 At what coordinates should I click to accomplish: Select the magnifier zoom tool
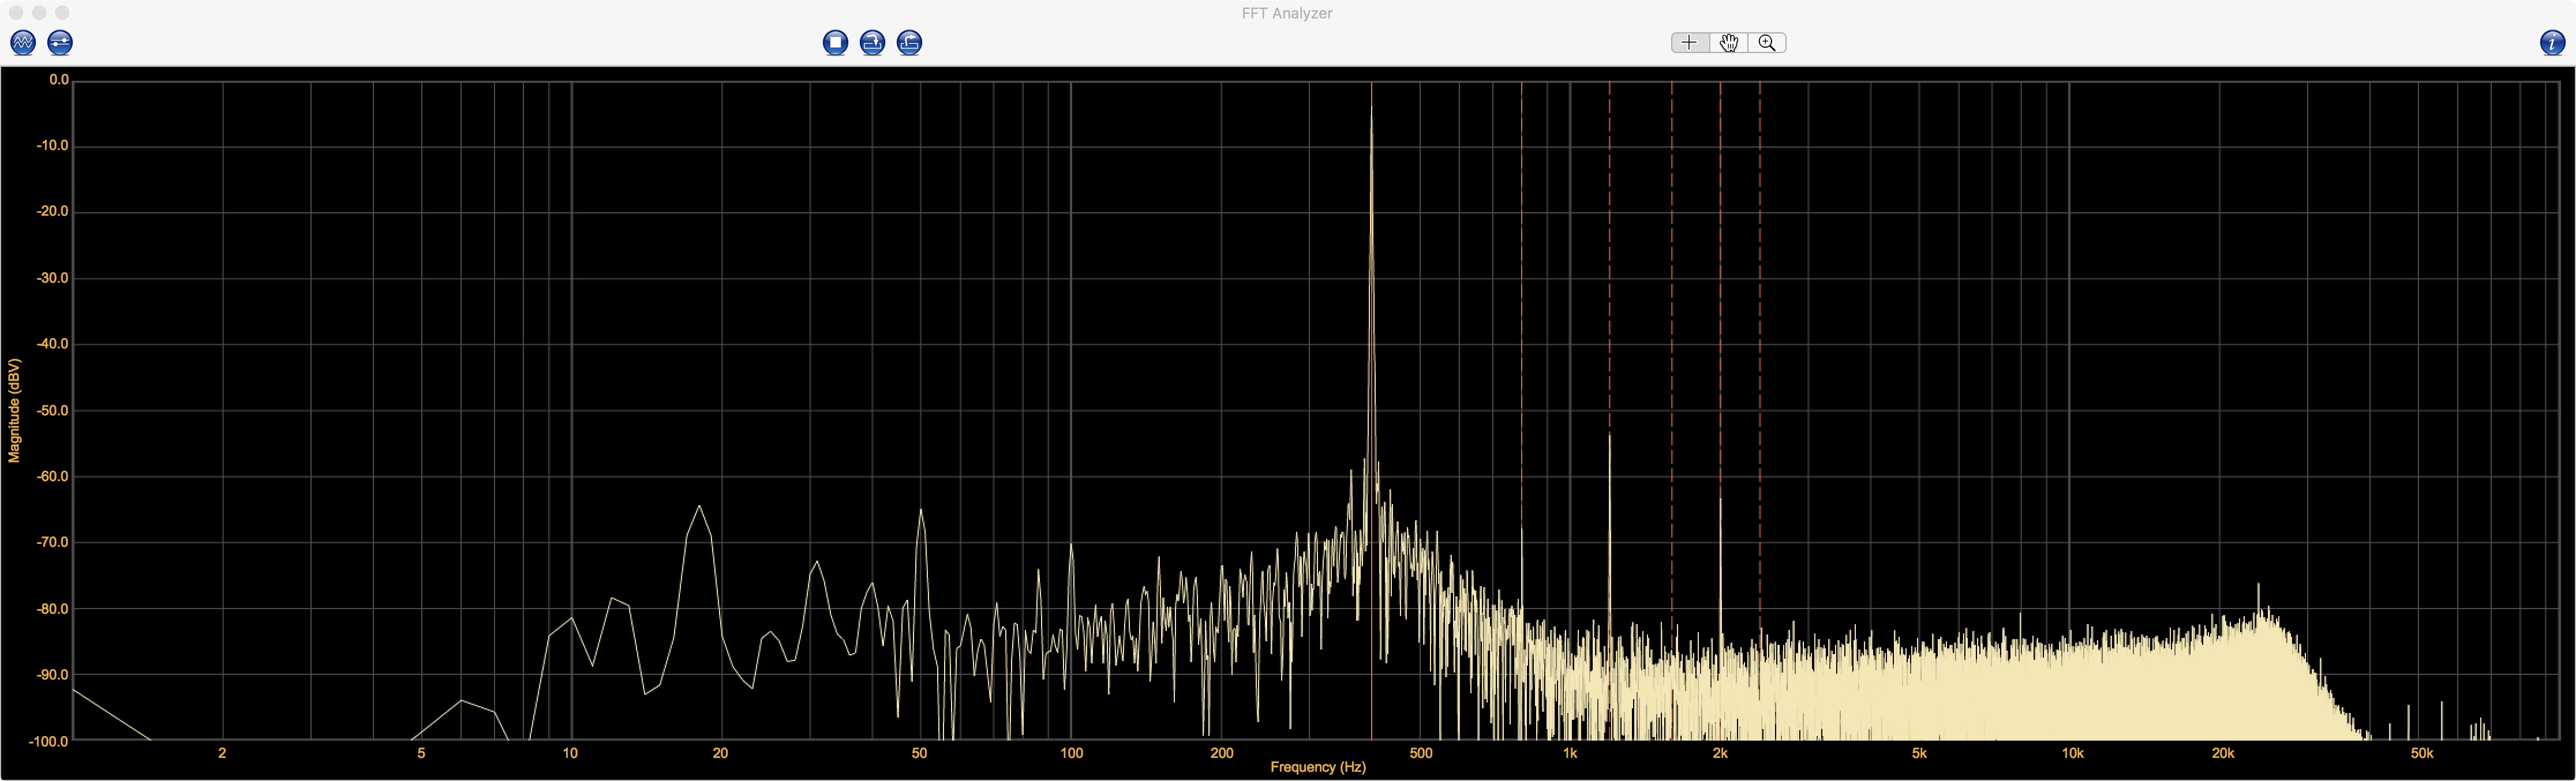(1767, 42)
